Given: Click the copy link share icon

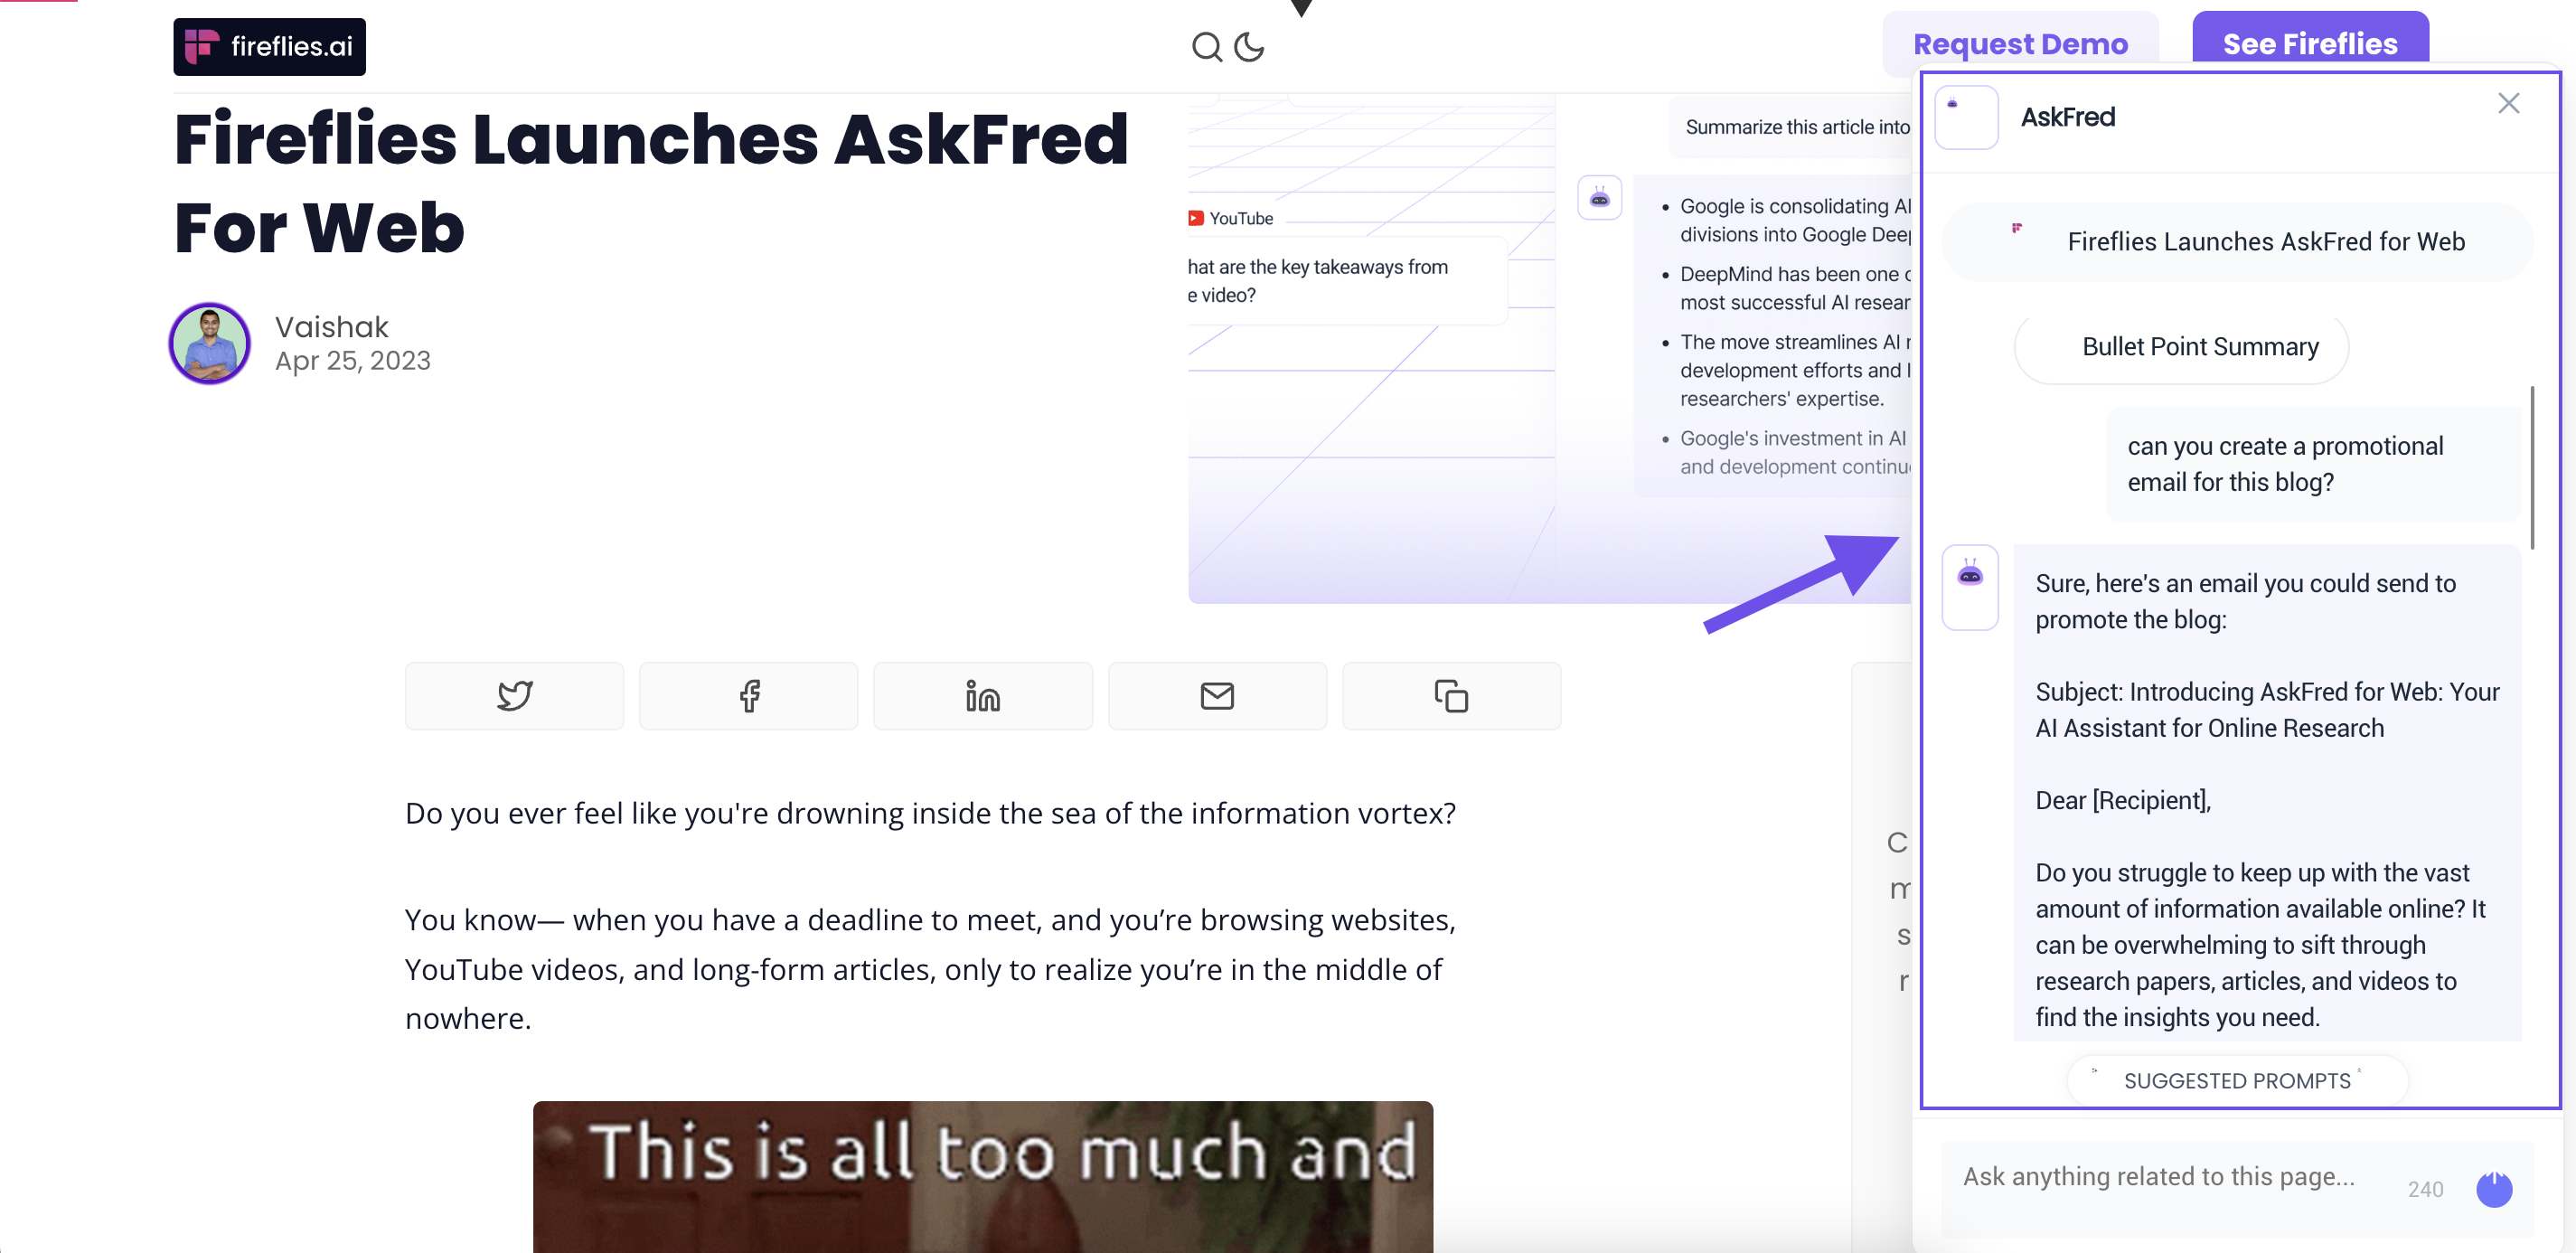Looking at the screenshot, I should 1451,693.
